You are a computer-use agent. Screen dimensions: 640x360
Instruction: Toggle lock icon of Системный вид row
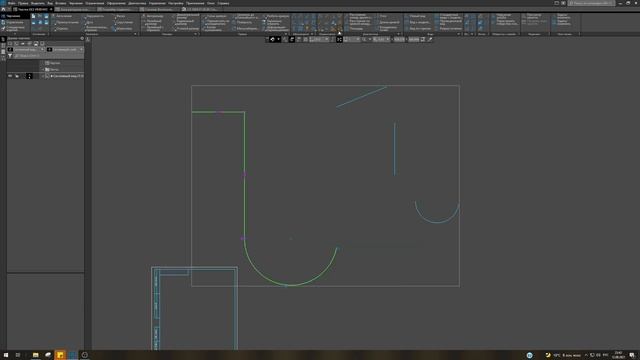click(x=17, y=76)
